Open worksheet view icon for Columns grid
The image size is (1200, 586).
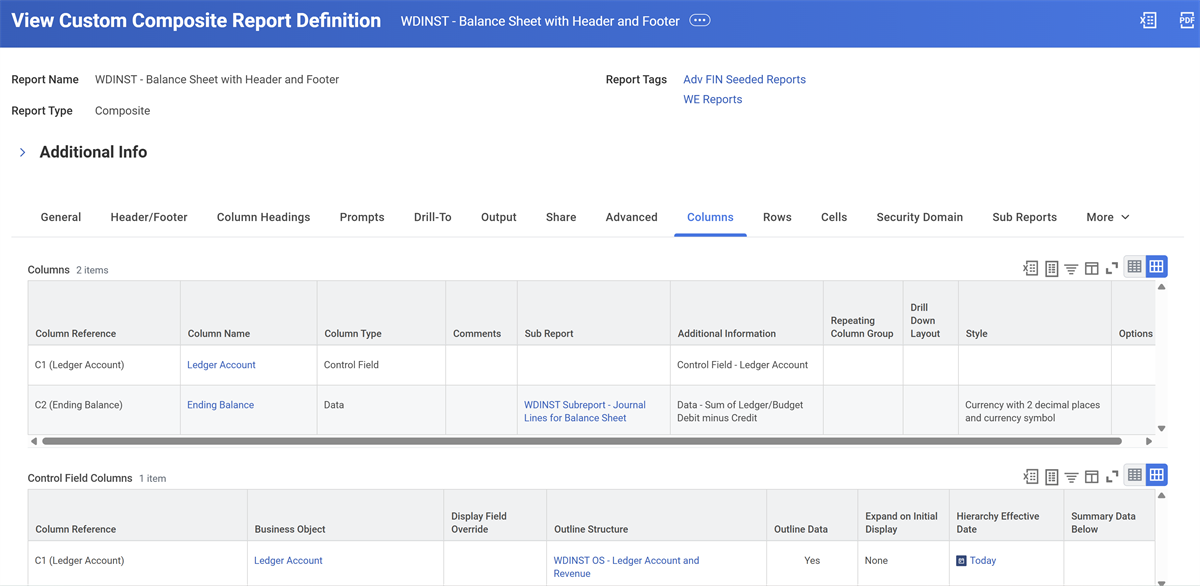1051,268
